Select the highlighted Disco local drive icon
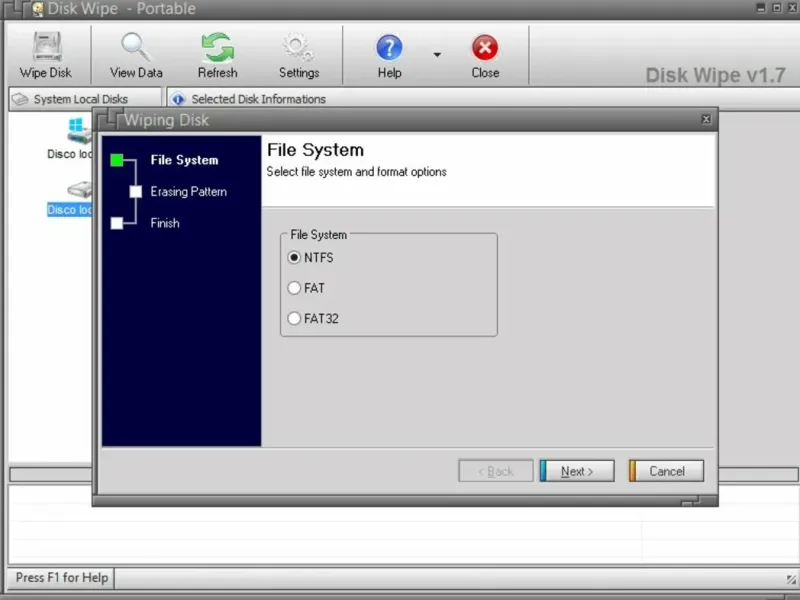 click(80, 190)
